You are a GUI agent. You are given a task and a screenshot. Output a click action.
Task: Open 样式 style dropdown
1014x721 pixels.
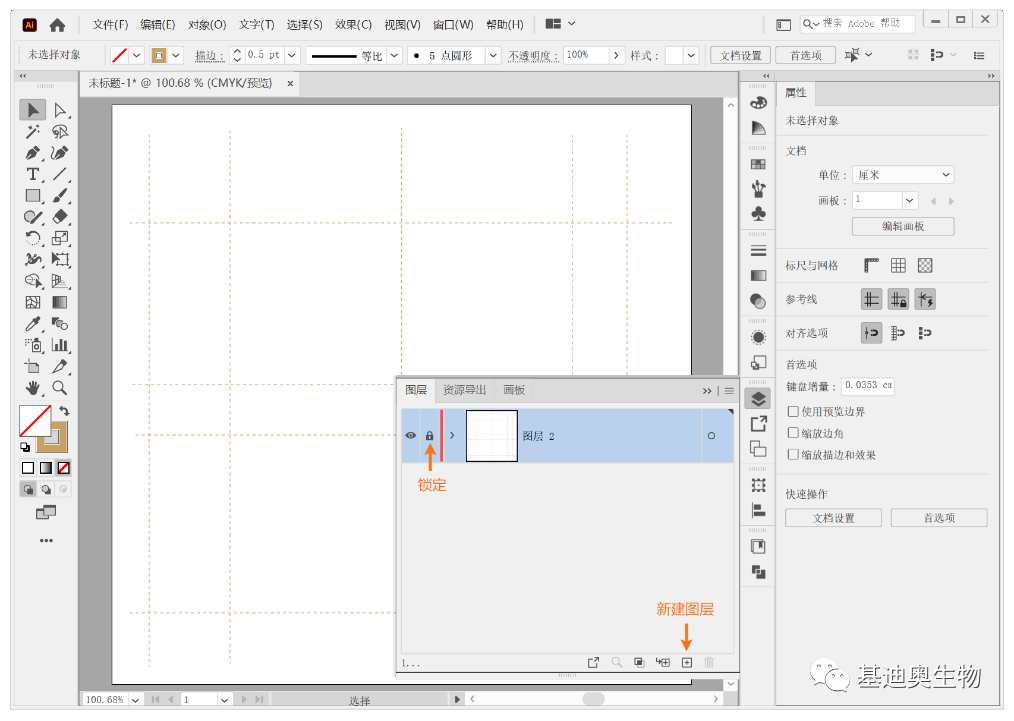click(x=691, y=56)
